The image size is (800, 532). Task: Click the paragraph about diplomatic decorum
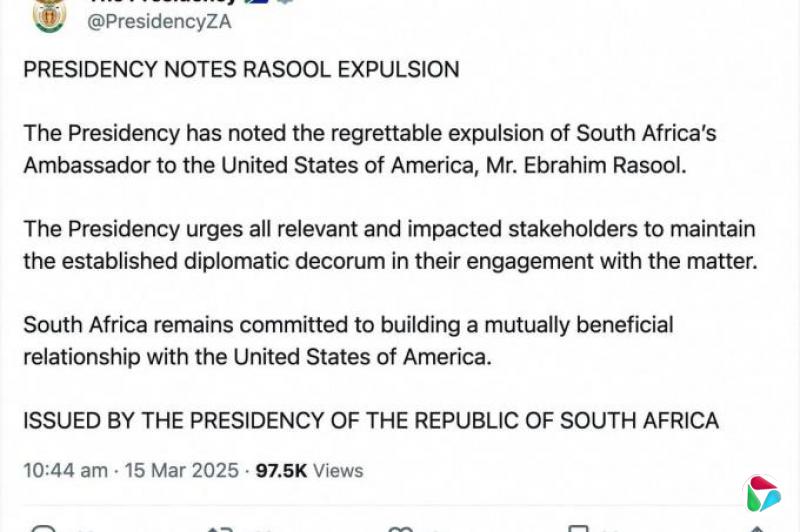coord(389,246)
